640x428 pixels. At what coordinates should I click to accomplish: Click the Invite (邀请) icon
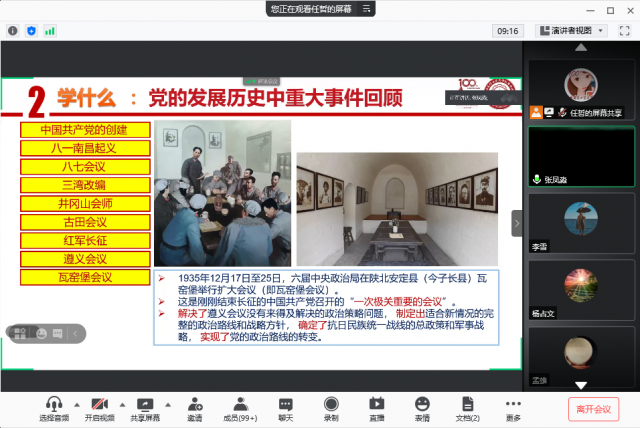[x=194, y=405]
